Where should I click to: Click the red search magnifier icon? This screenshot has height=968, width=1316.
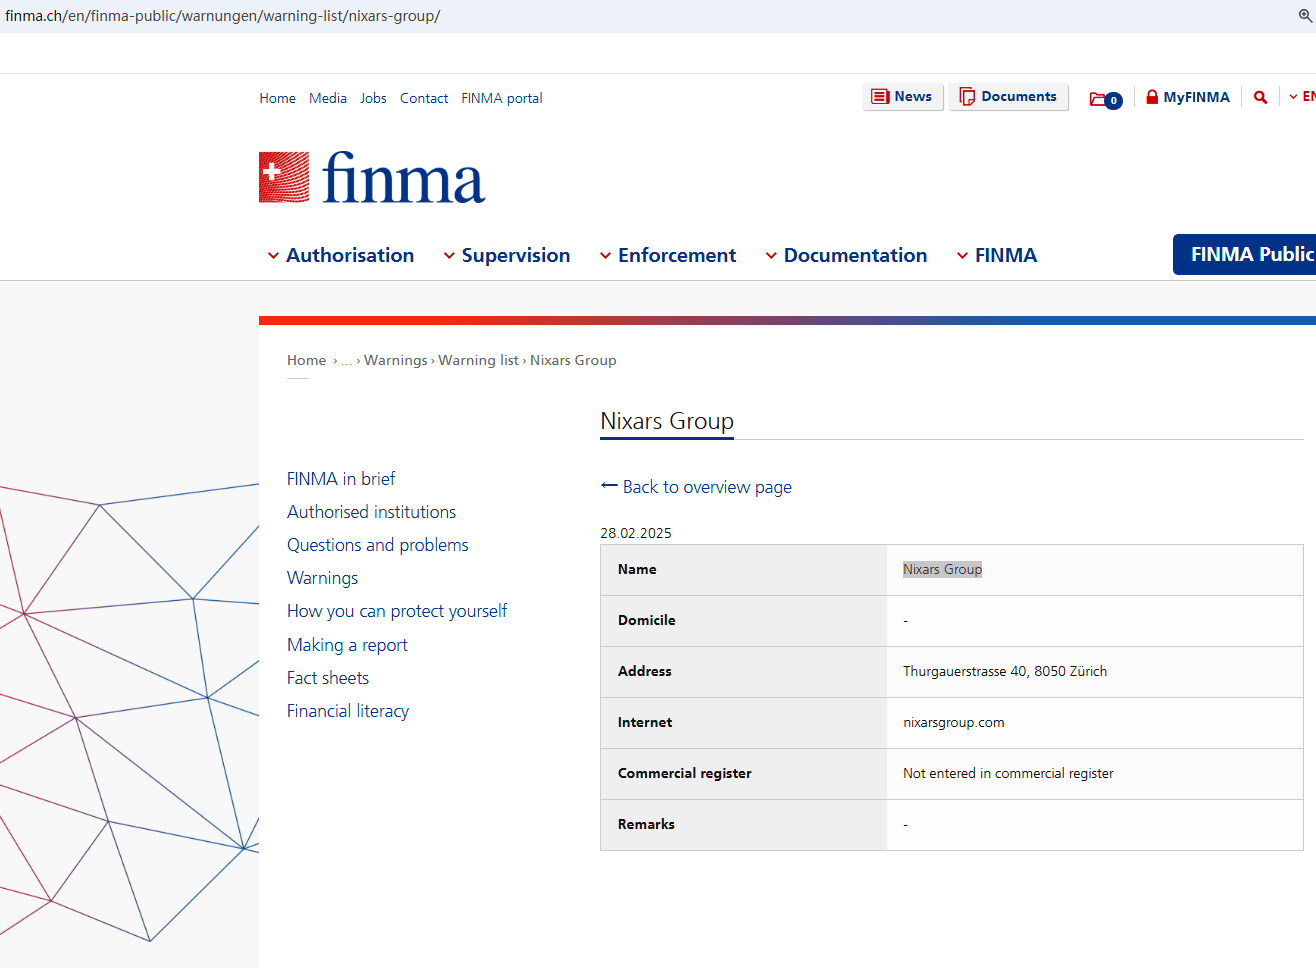[1260, 97]
